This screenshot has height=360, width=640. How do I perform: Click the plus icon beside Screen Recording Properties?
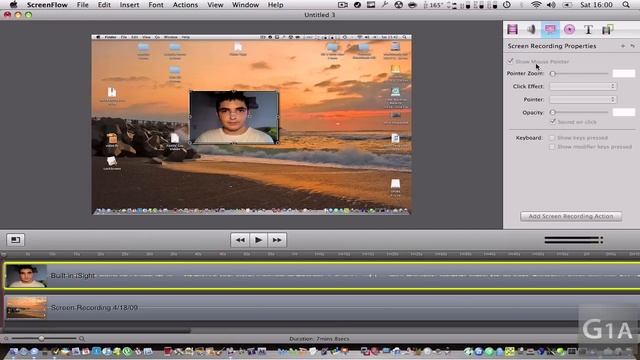click(623, 46)
